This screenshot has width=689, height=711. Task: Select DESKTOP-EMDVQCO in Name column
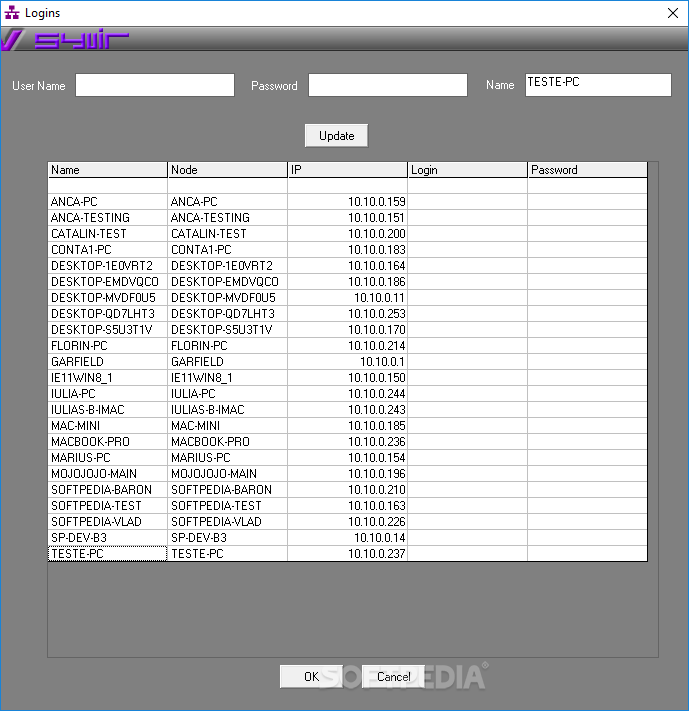(108, 282)
